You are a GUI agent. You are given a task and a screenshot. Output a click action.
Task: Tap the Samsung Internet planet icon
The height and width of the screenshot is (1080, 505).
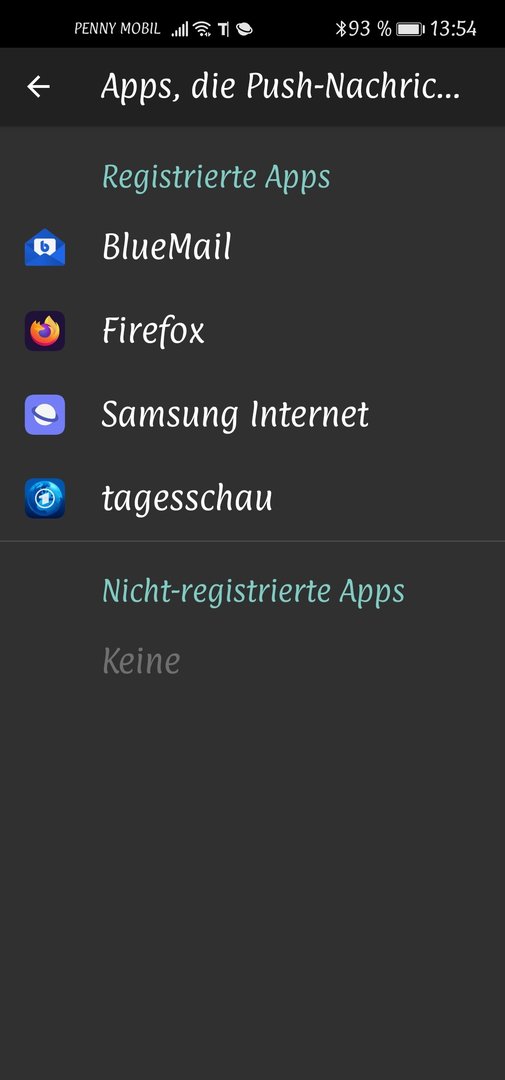pyautogui.click(x=45, y=415)
